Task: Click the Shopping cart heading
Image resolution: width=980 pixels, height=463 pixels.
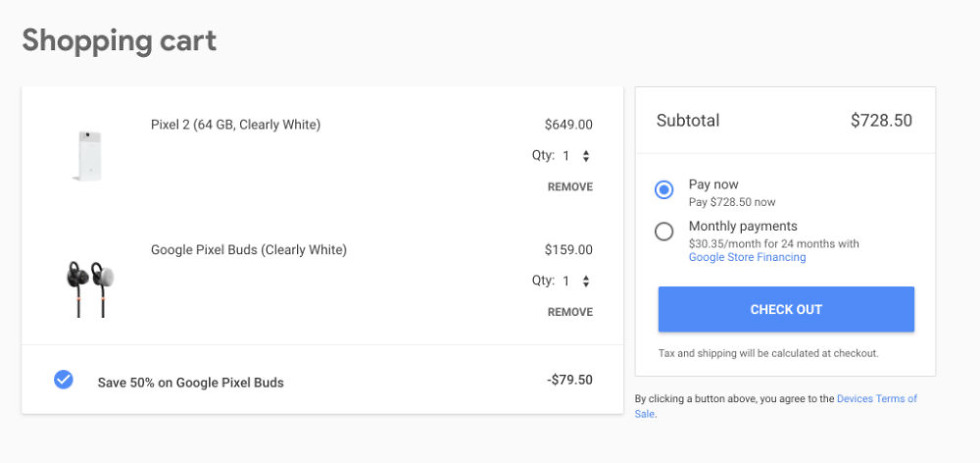Action: pyautogui.click(x=119, y=41)
